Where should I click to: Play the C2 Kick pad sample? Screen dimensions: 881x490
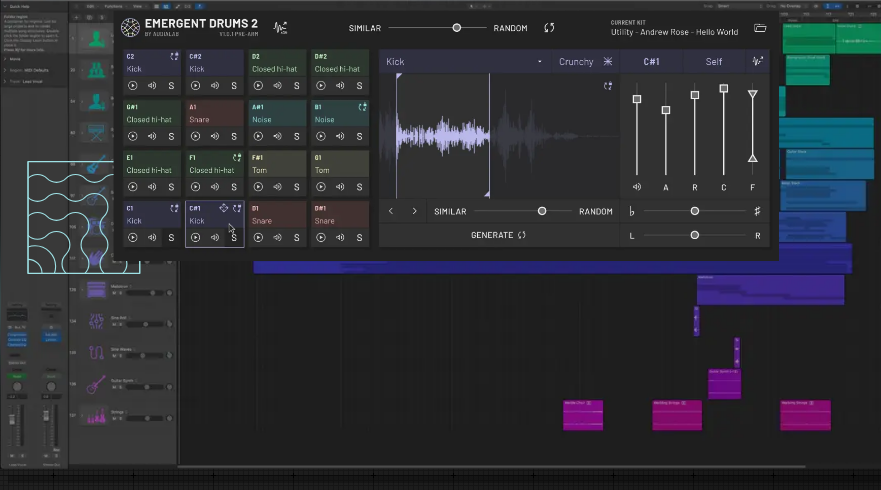133,86
